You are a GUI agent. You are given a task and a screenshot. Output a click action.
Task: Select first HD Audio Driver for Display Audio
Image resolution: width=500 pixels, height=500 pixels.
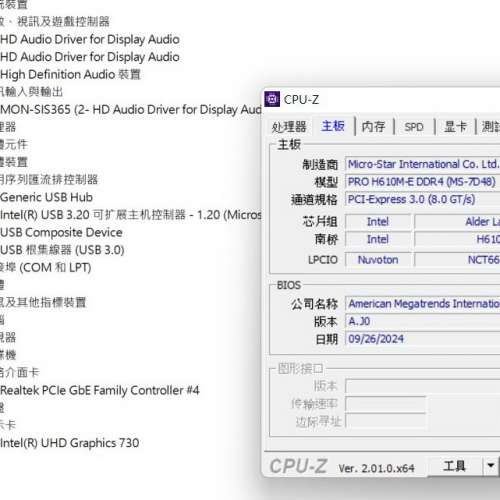click(90, 39)
